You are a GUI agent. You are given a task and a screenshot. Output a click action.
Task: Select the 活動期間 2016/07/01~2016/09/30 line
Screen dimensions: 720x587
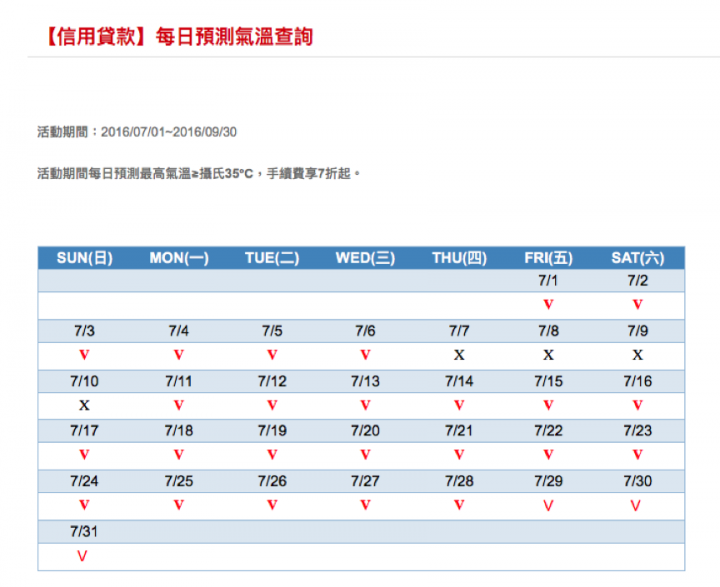click(x=137, y=132)
